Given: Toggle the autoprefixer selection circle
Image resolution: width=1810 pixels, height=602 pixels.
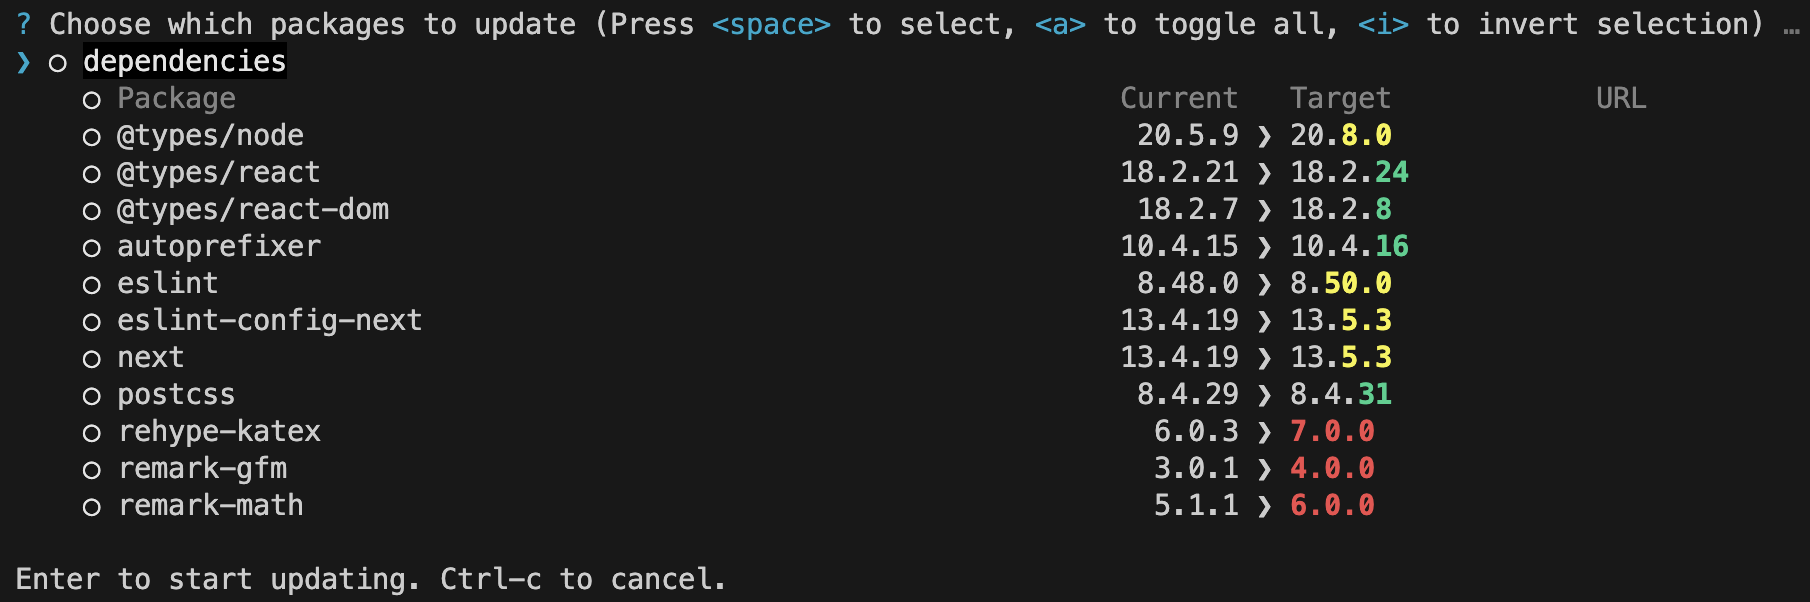Looking at the screenshot, I should (92, 249).
